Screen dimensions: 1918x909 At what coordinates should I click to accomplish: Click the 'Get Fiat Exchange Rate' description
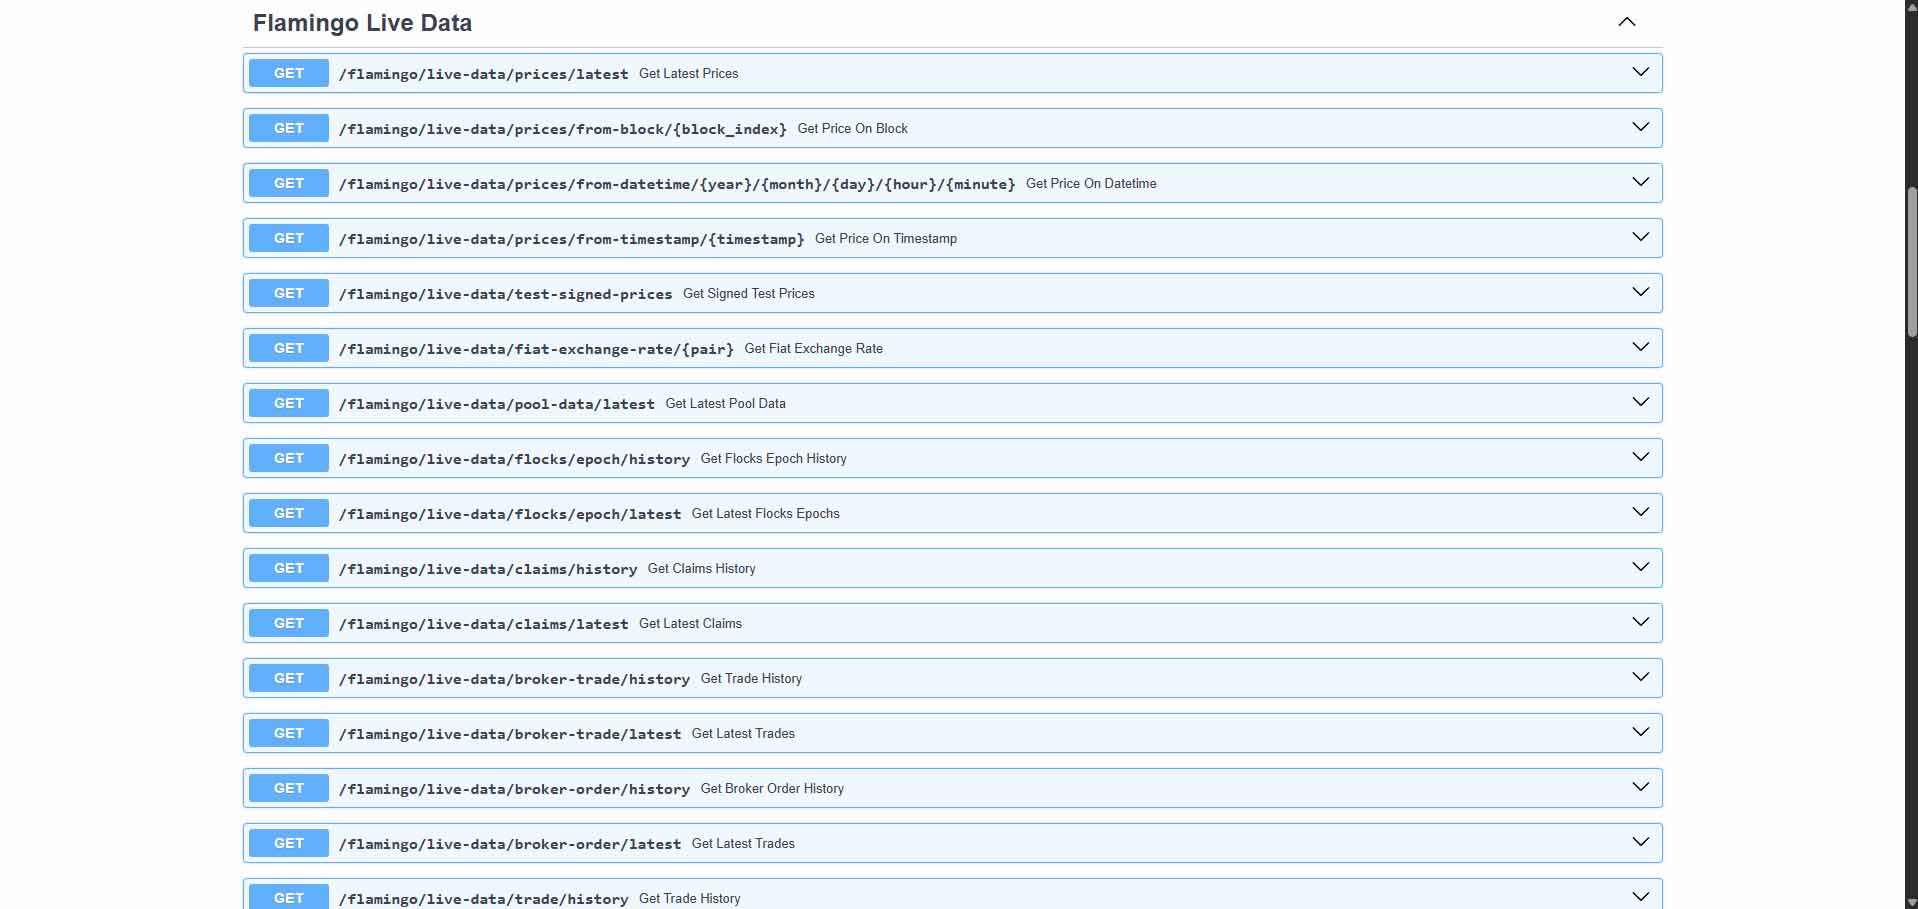click(814, 348)
